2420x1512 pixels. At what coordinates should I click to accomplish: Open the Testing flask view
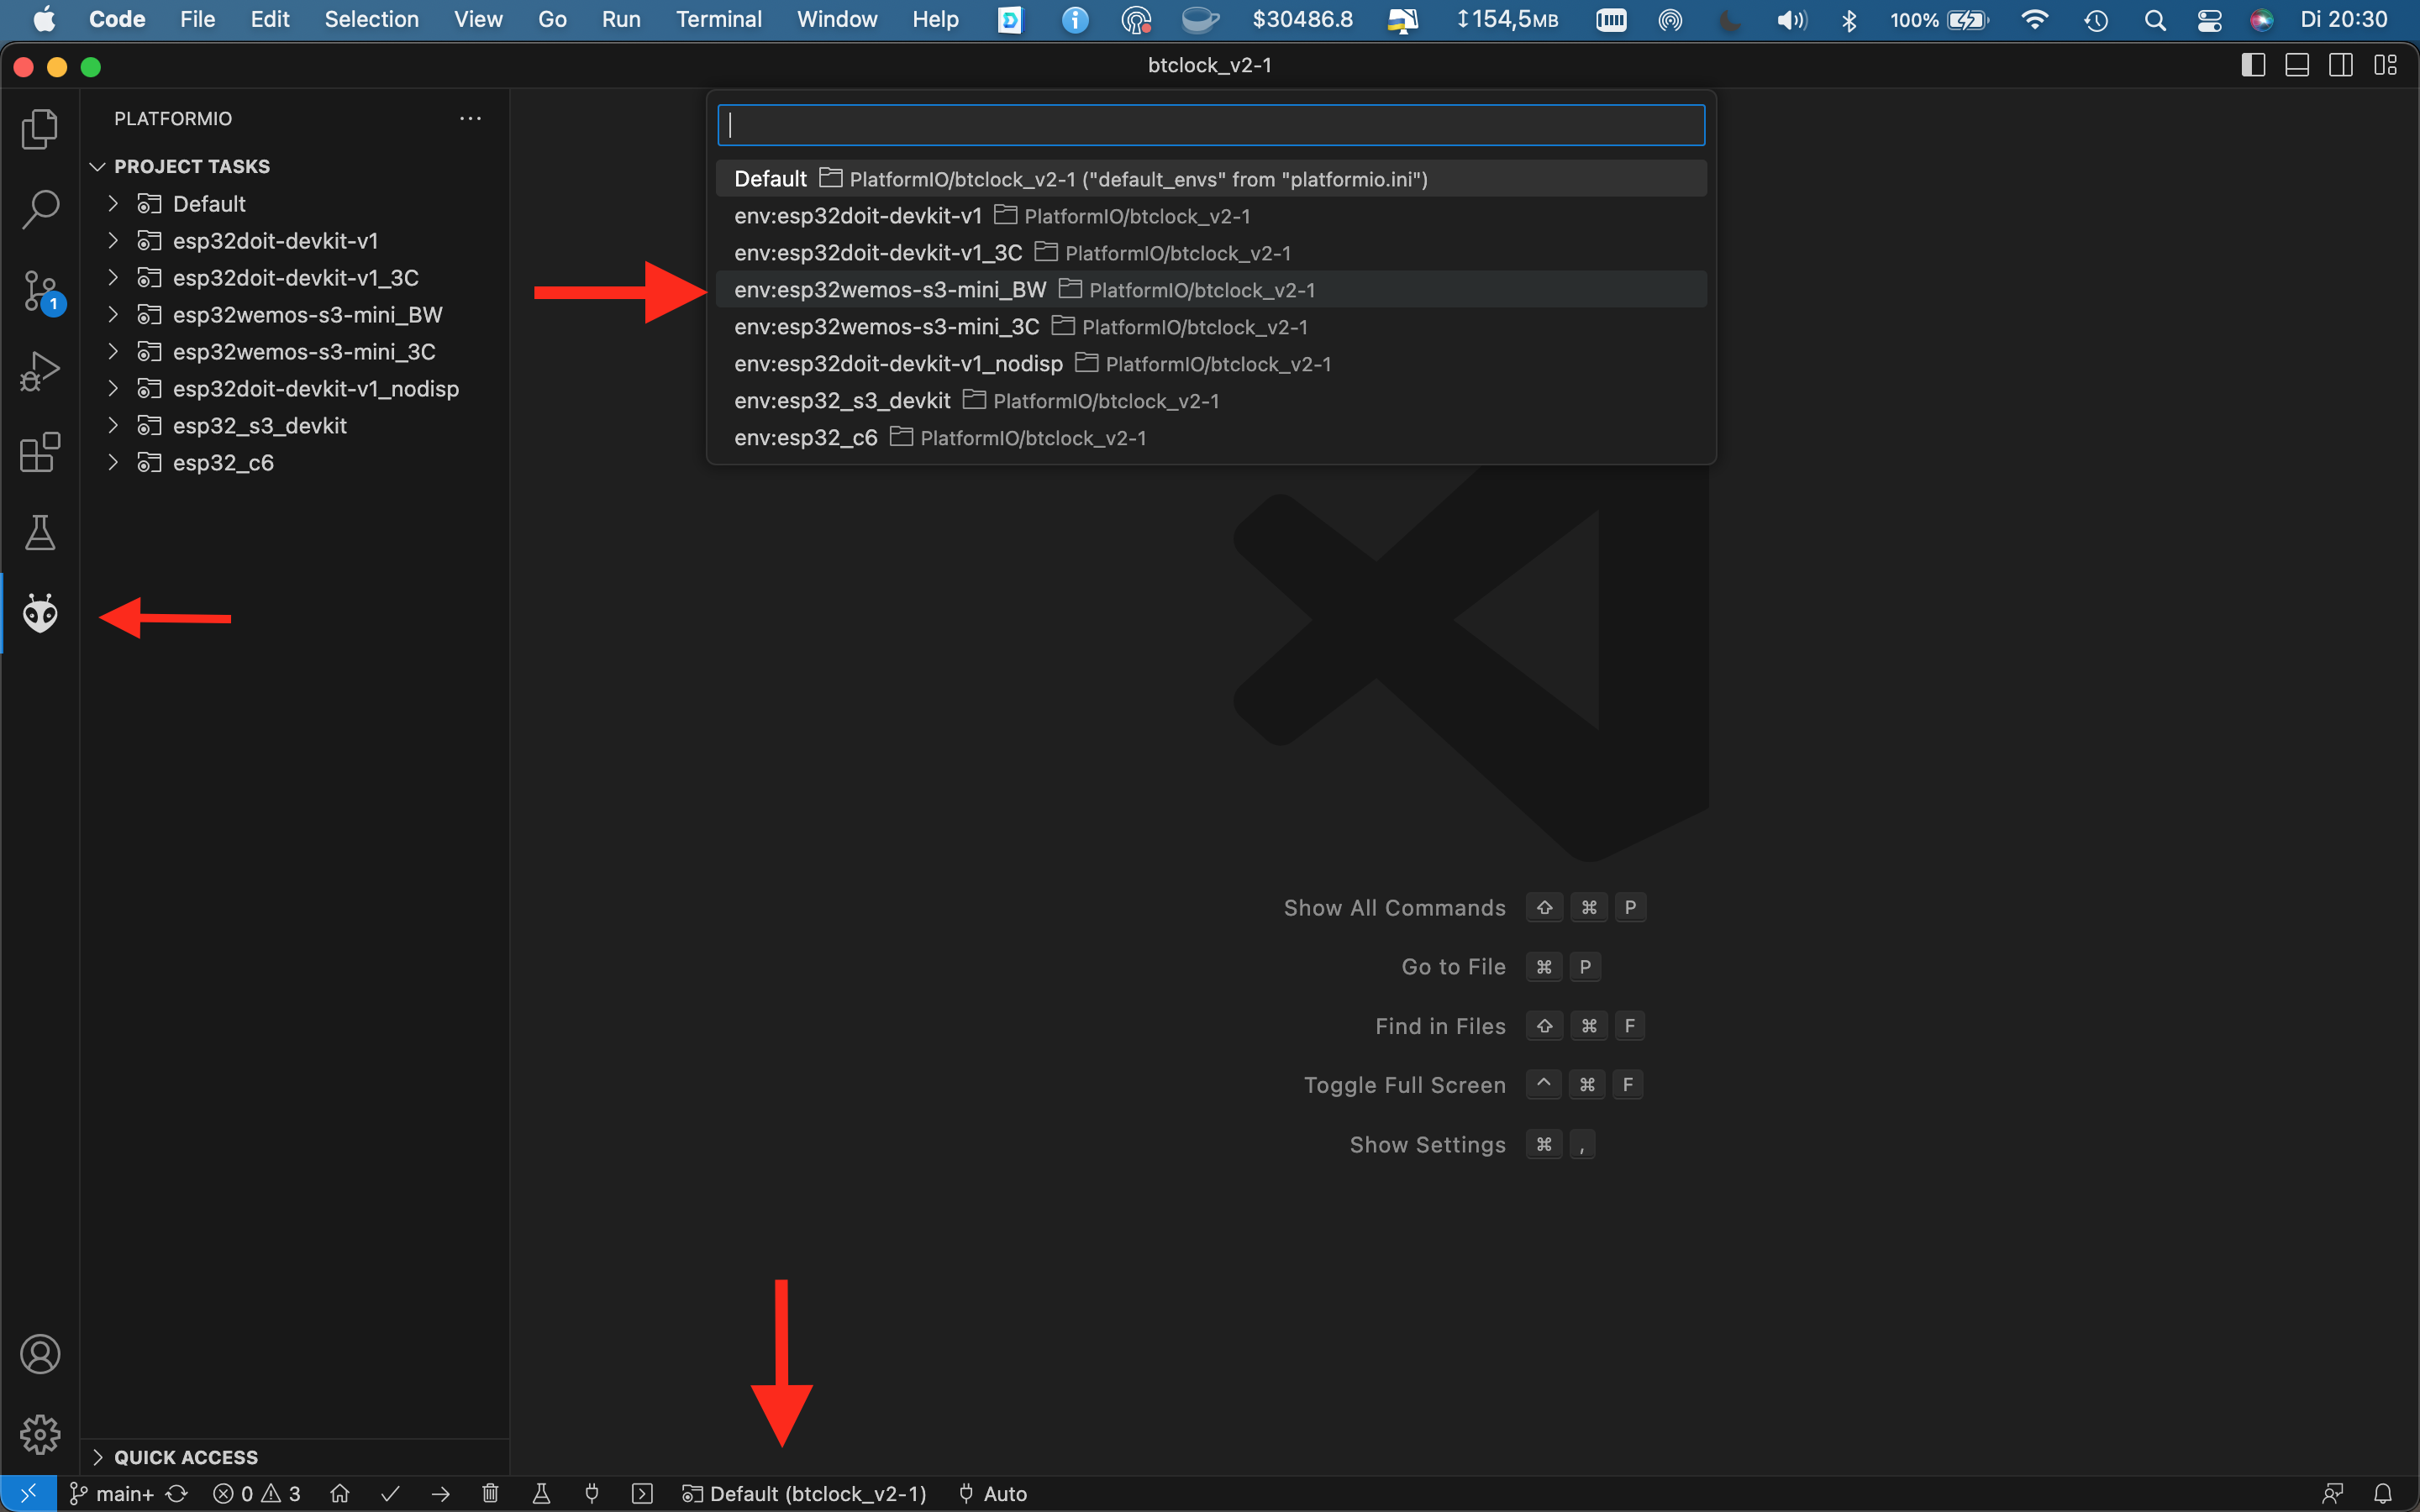[40, 533]
